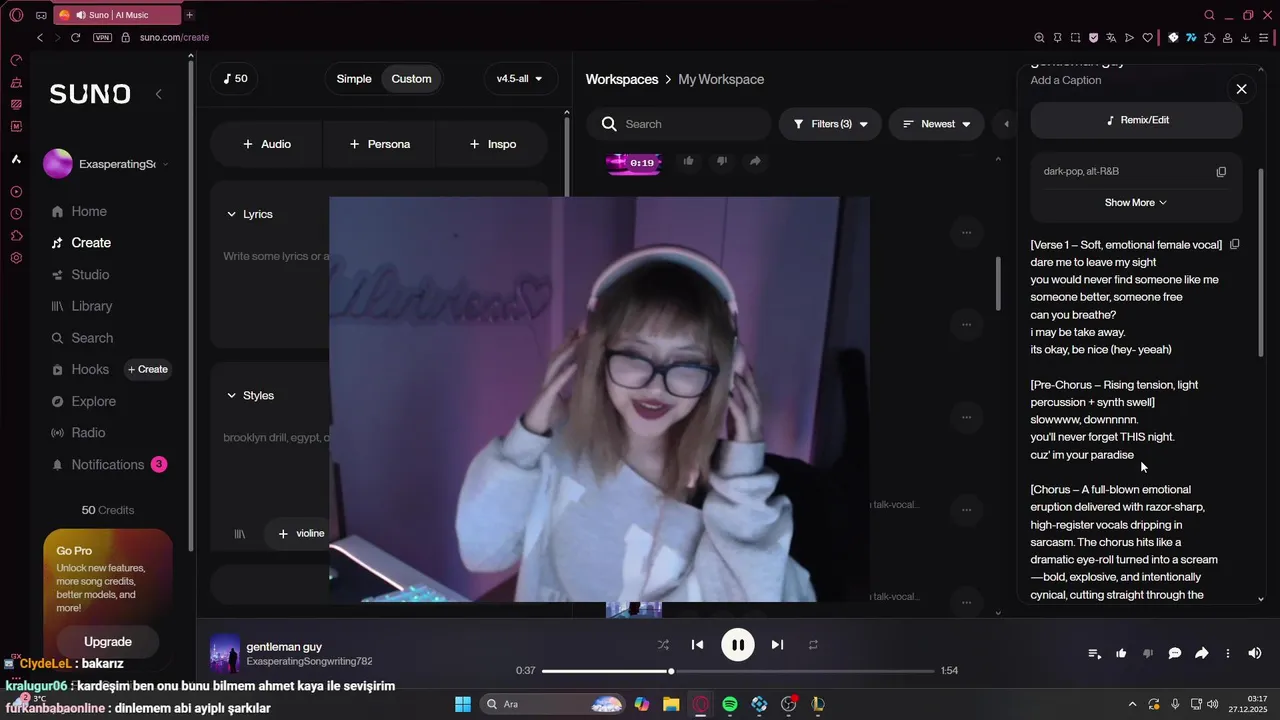Close the song details panel
The height and width of the screenshot is (720, 1280).
coord(1242,89)
